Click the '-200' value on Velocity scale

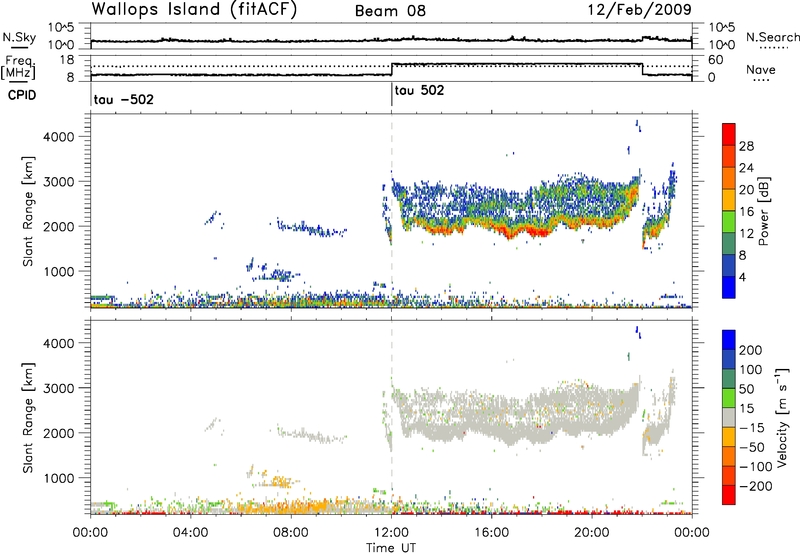pos(756,486)
